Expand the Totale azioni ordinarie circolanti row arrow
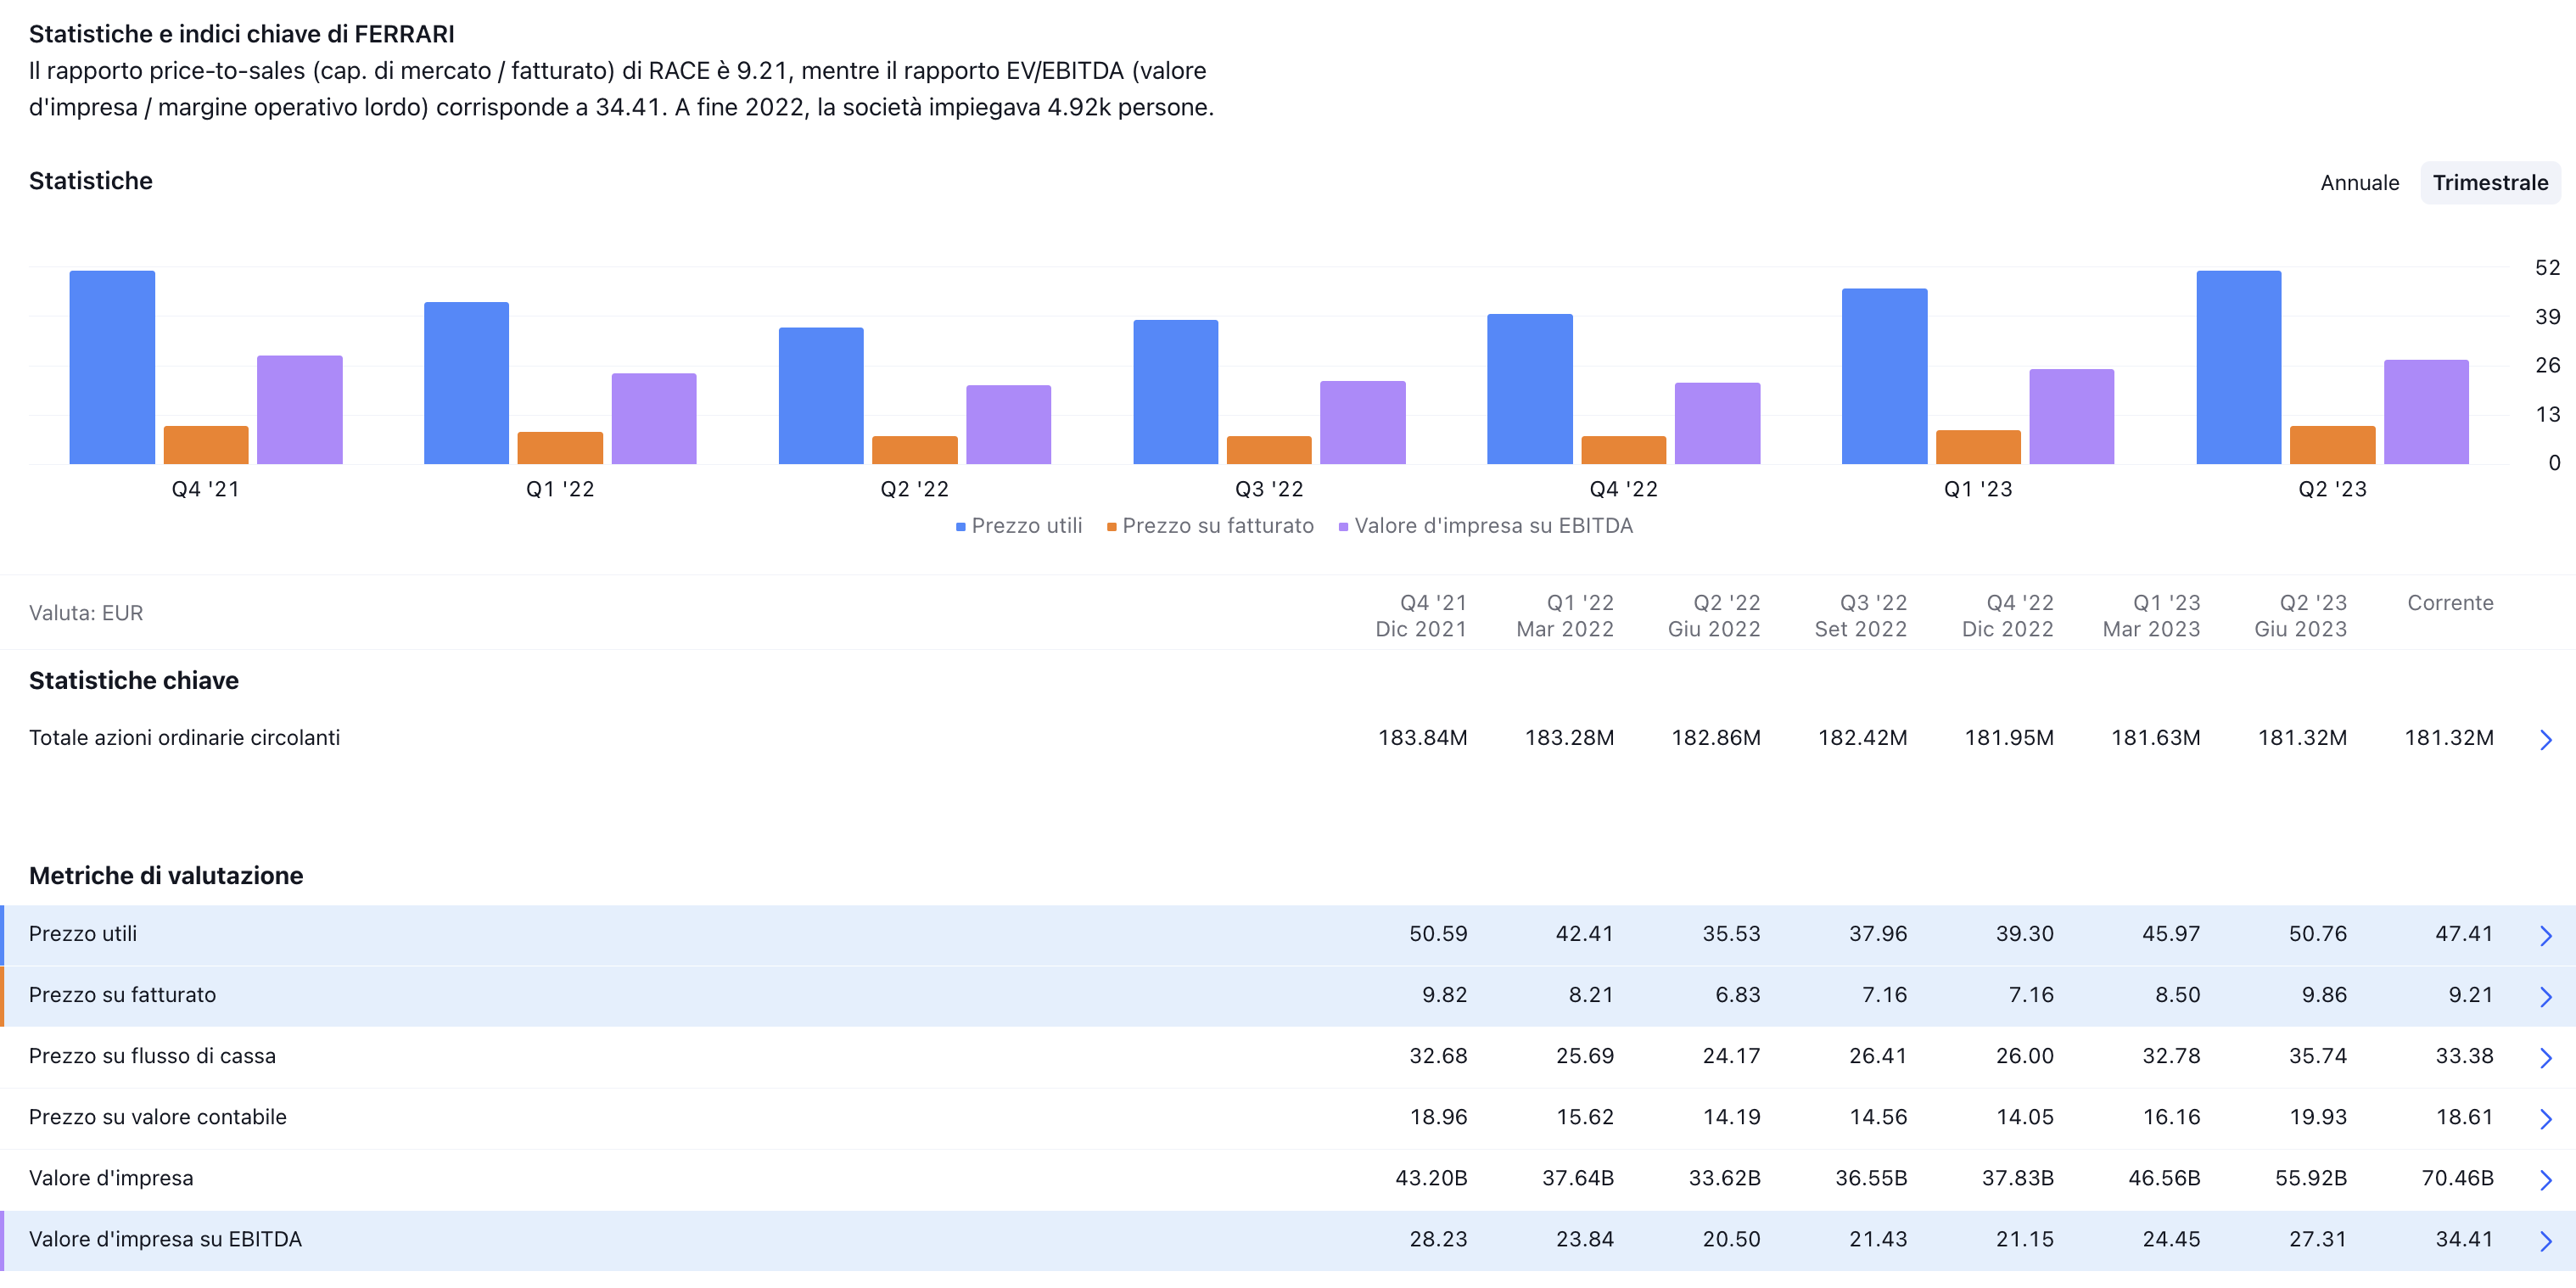Viewport: 2576px width, 1288px height. coord(2545,739)
